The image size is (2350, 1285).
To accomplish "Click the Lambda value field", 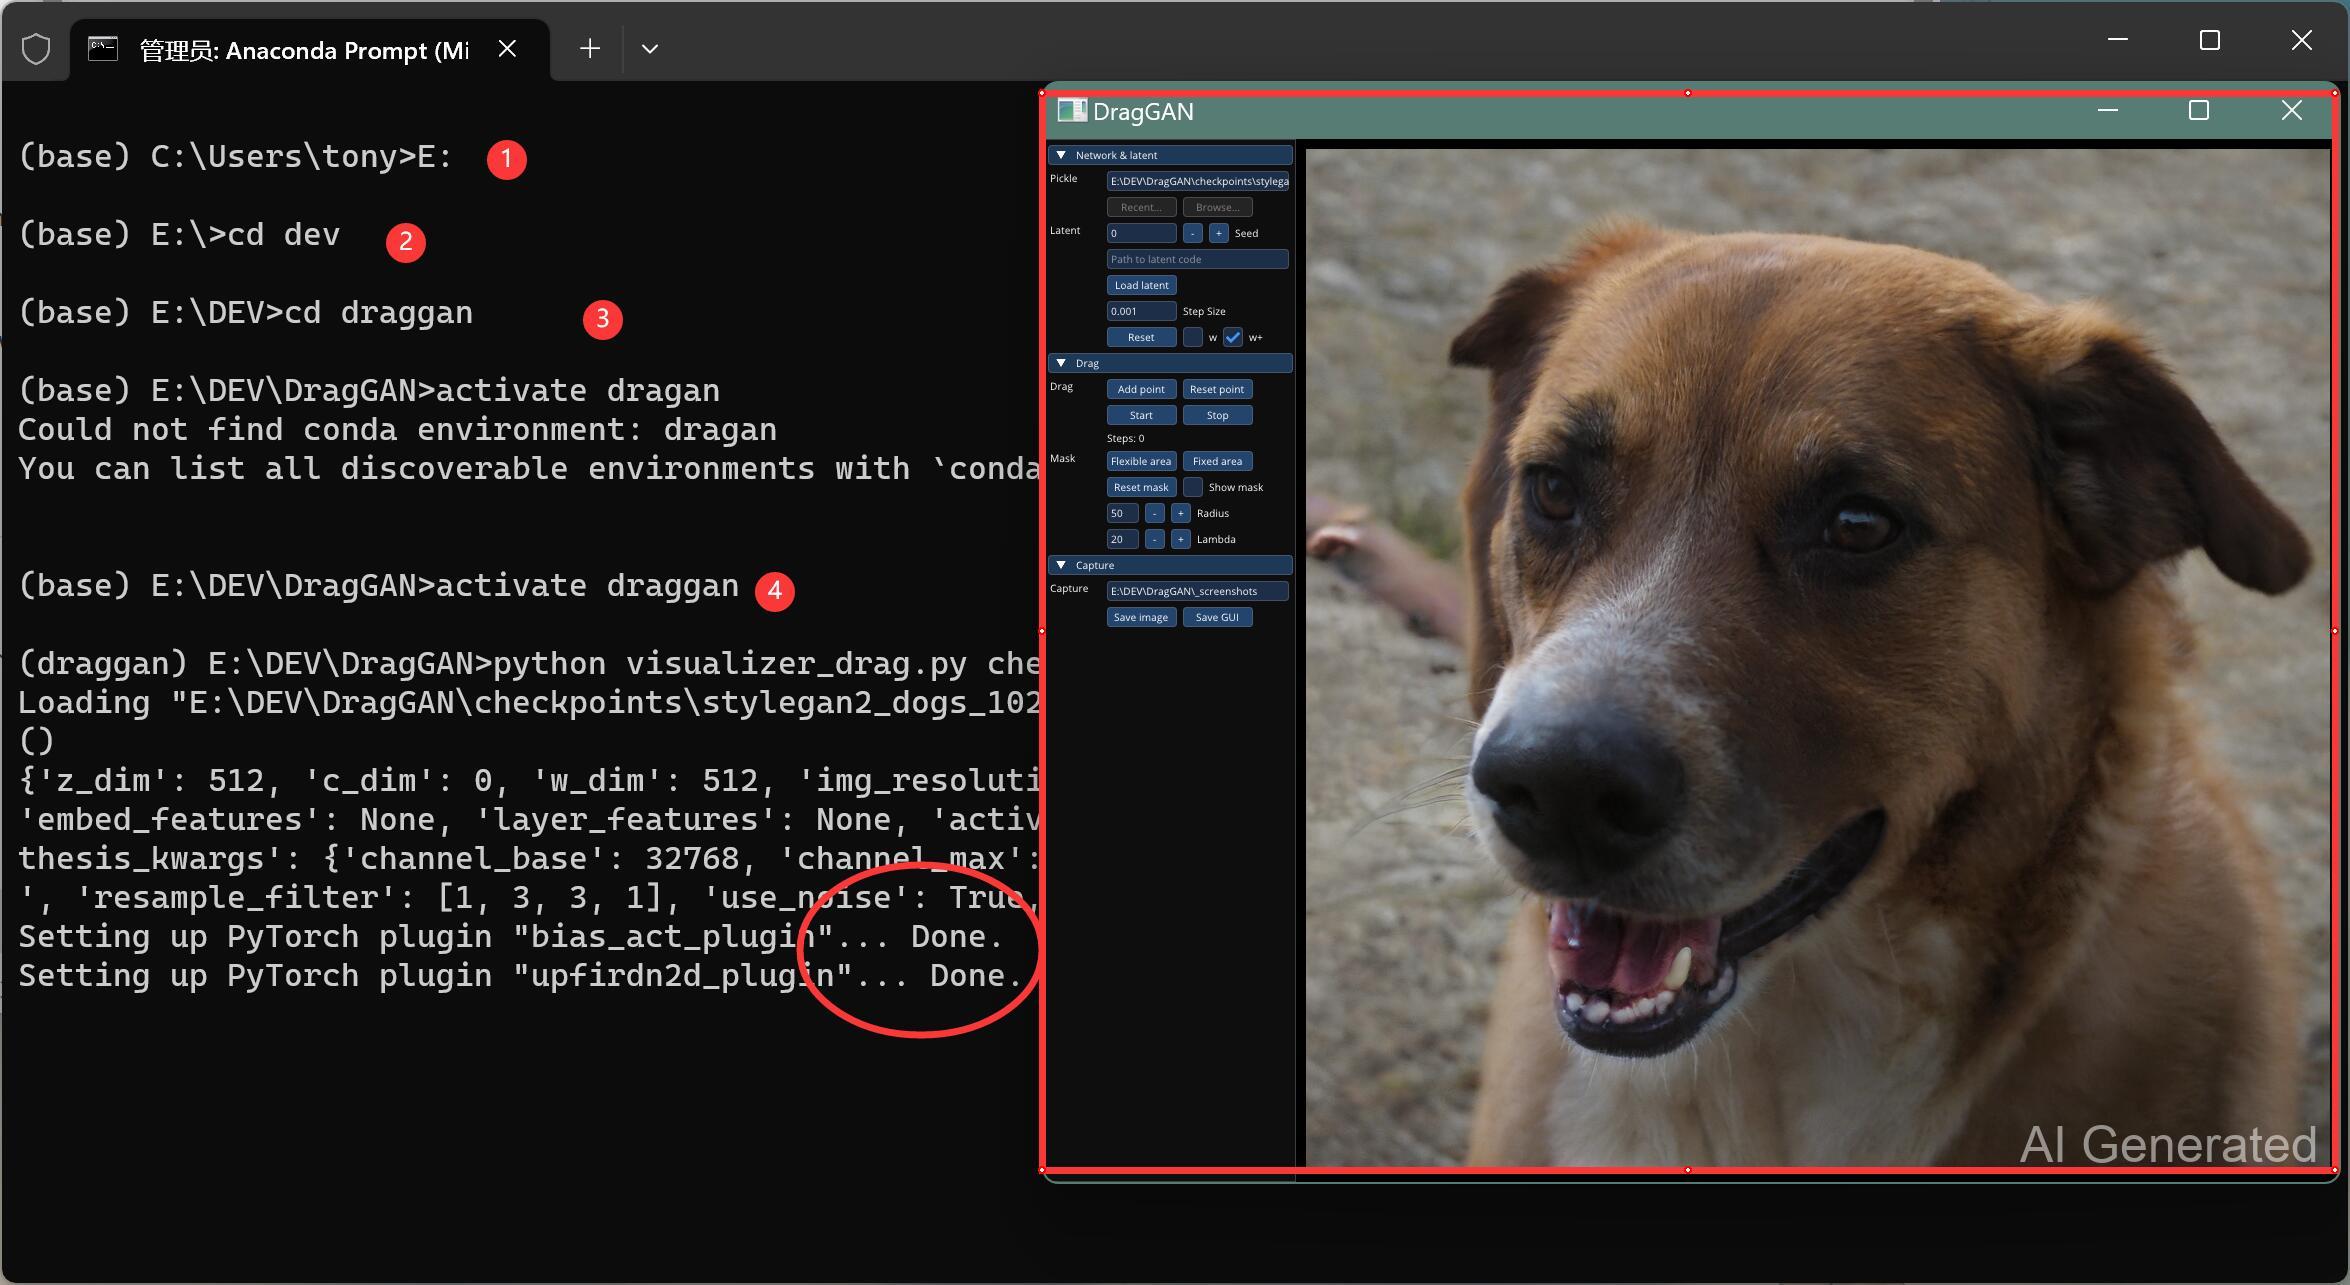I will (1122, 539).
